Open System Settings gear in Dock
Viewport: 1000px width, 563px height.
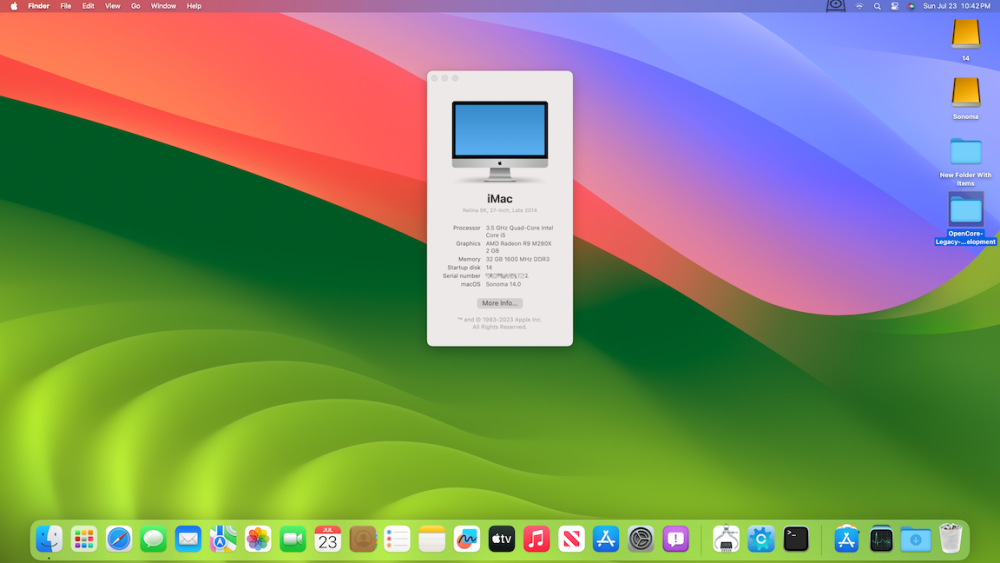(x=641, y=539)
